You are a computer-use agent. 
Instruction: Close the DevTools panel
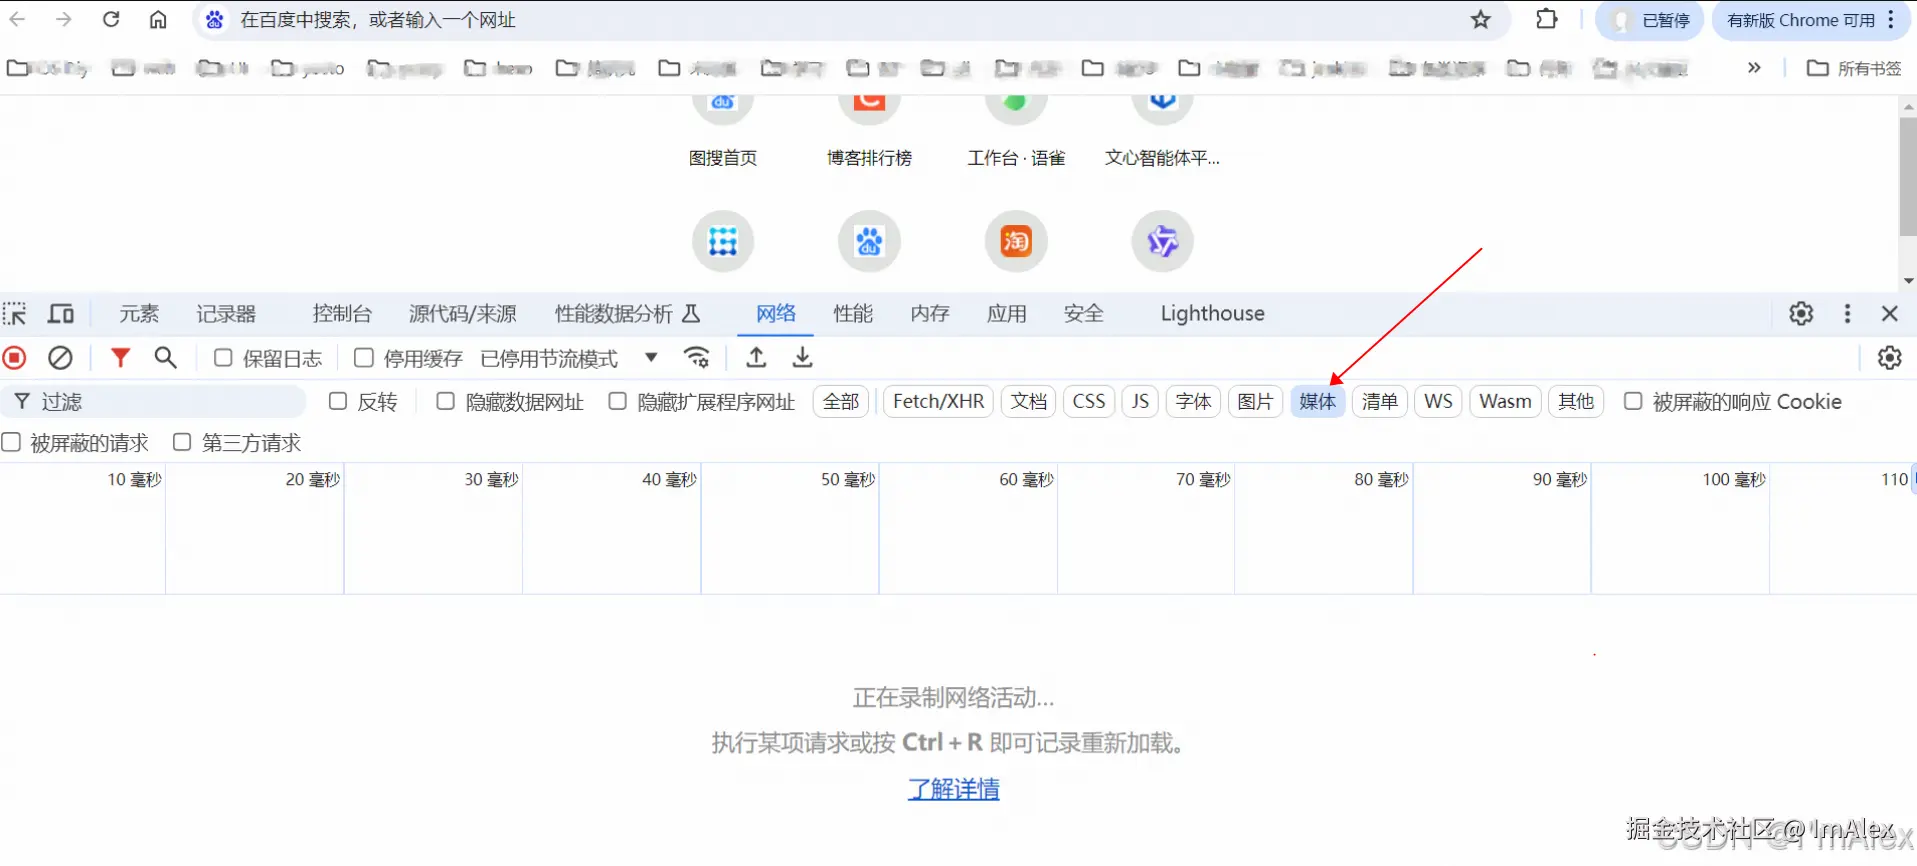1890,314
